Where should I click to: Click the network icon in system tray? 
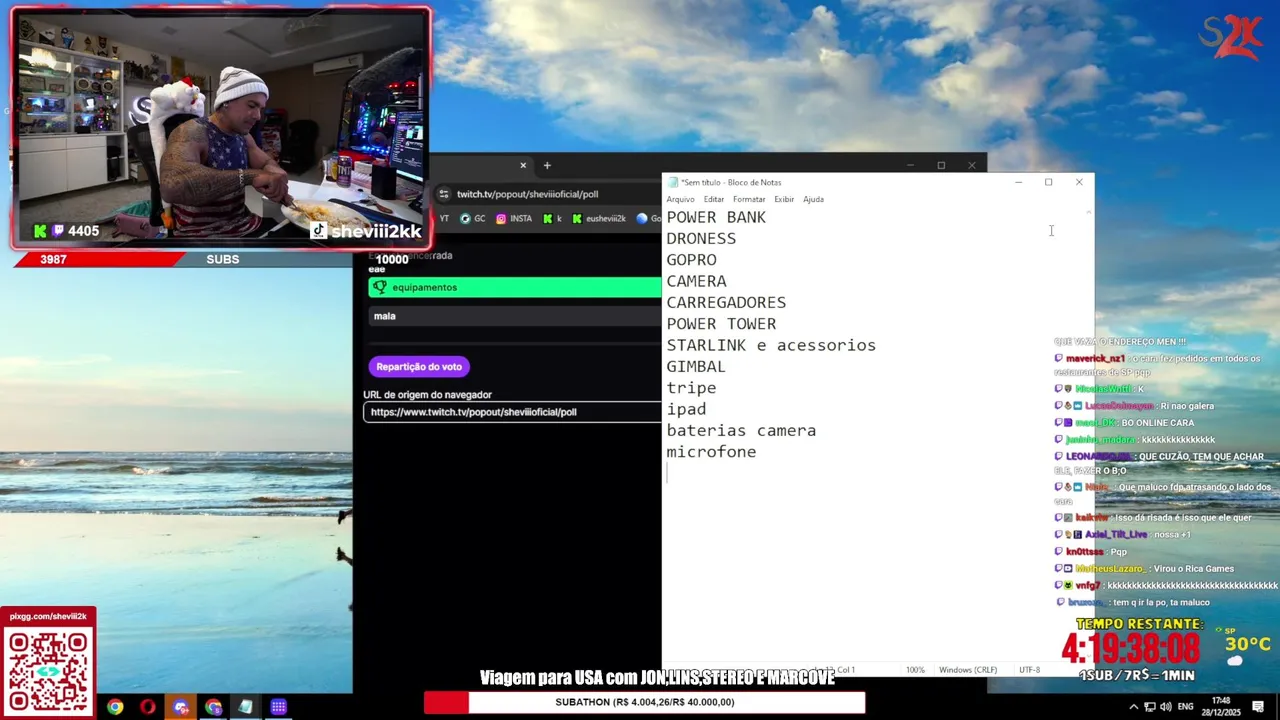point(1150,707)
